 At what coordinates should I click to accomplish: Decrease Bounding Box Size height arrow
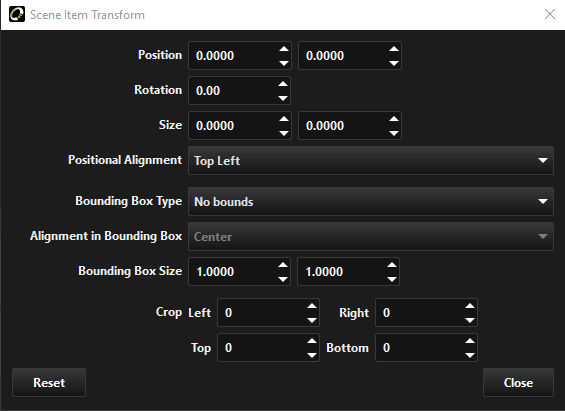tap(392, 279)
